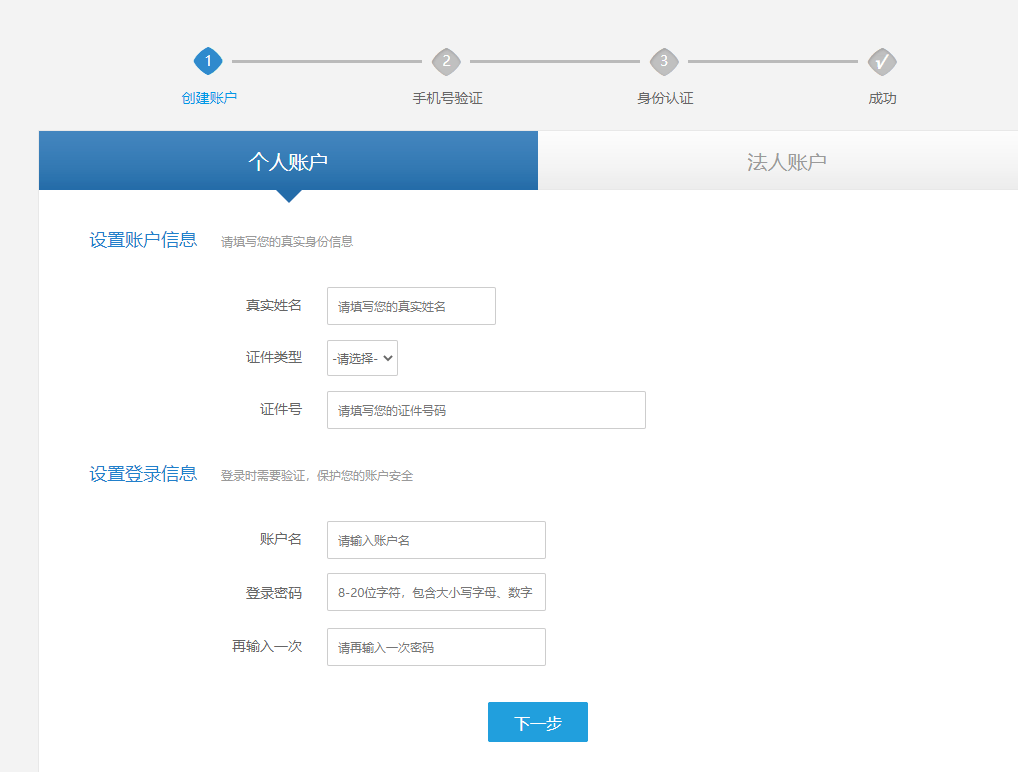Click the 设置登录信息 section heading
1018x772 pixels.
pos(143,474)
